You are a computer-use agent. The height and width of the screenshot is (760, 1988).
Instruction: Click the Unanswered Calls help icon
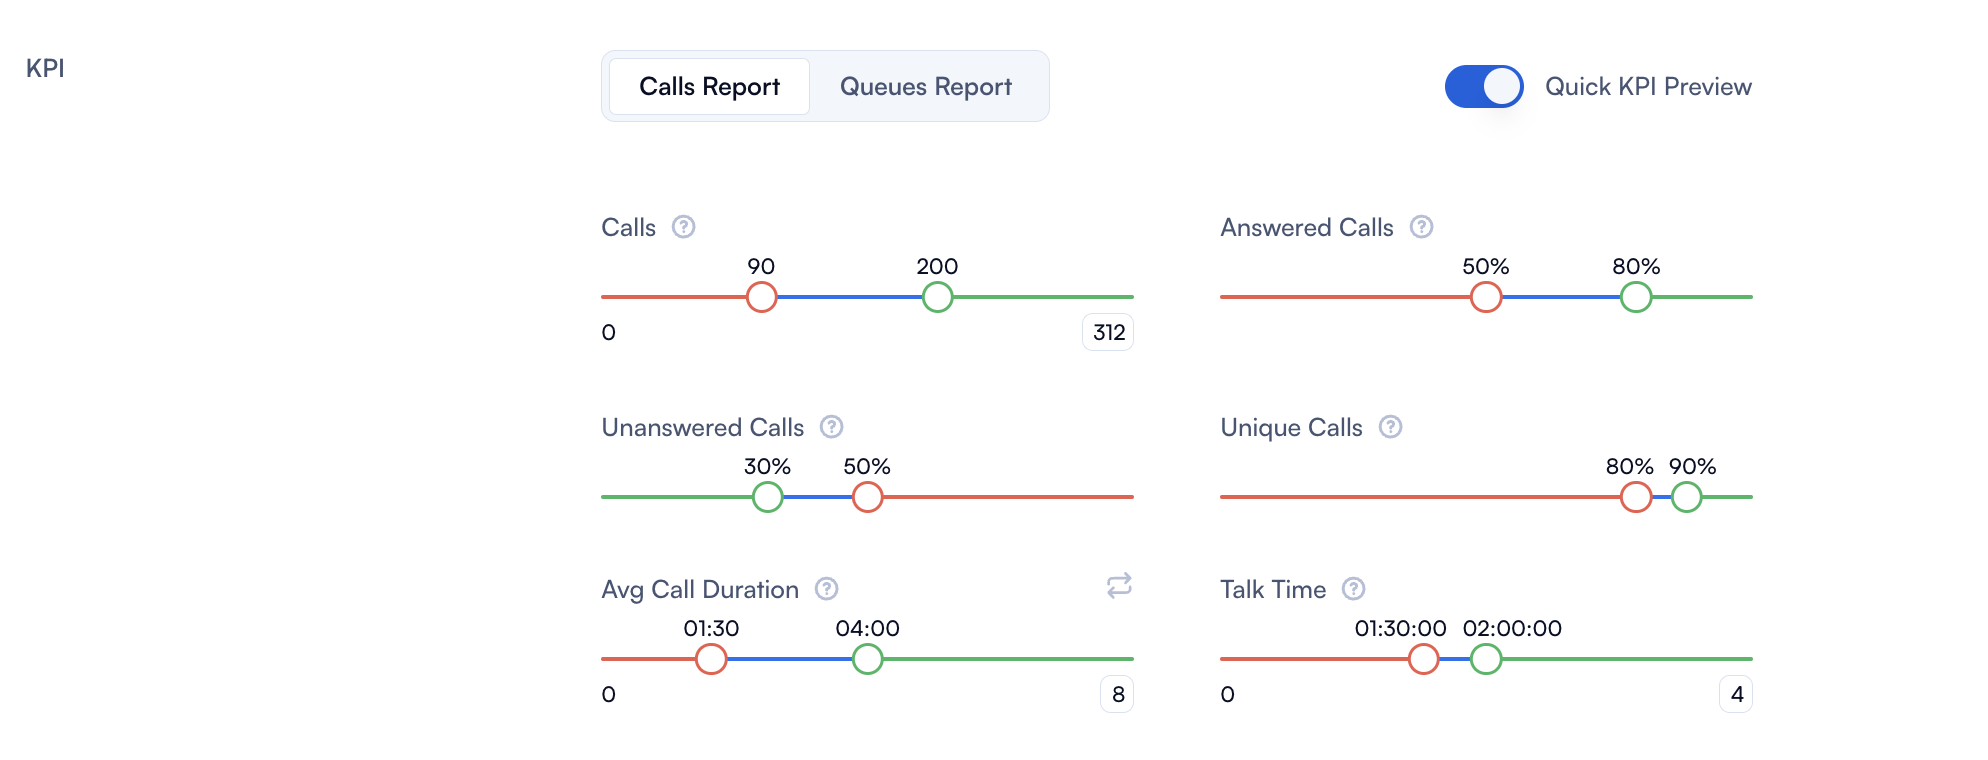pyautogui.click(x=831, y=427)
